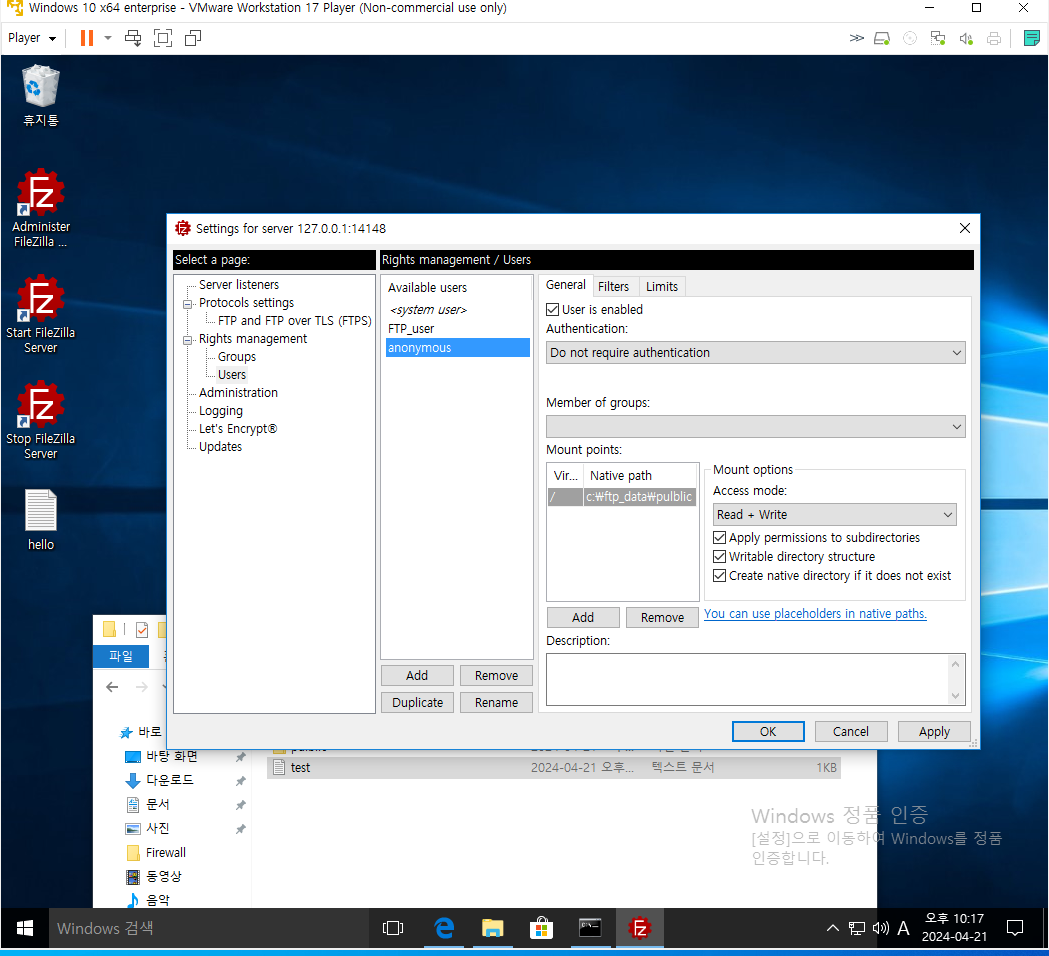The image size is (1049, 956).
Task: Select the Updates settings page
Action: point(220,447)
